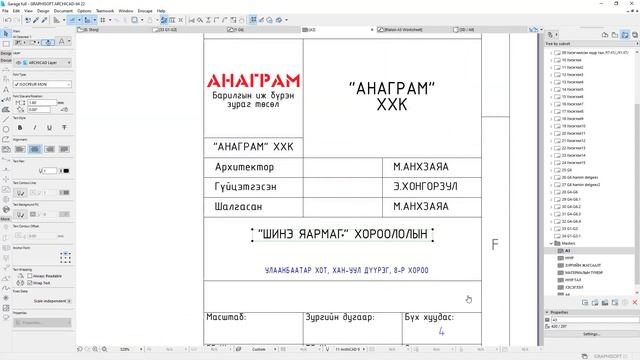Click the Publisher Sets icon in Navigator header

click(x=635, y=35)
